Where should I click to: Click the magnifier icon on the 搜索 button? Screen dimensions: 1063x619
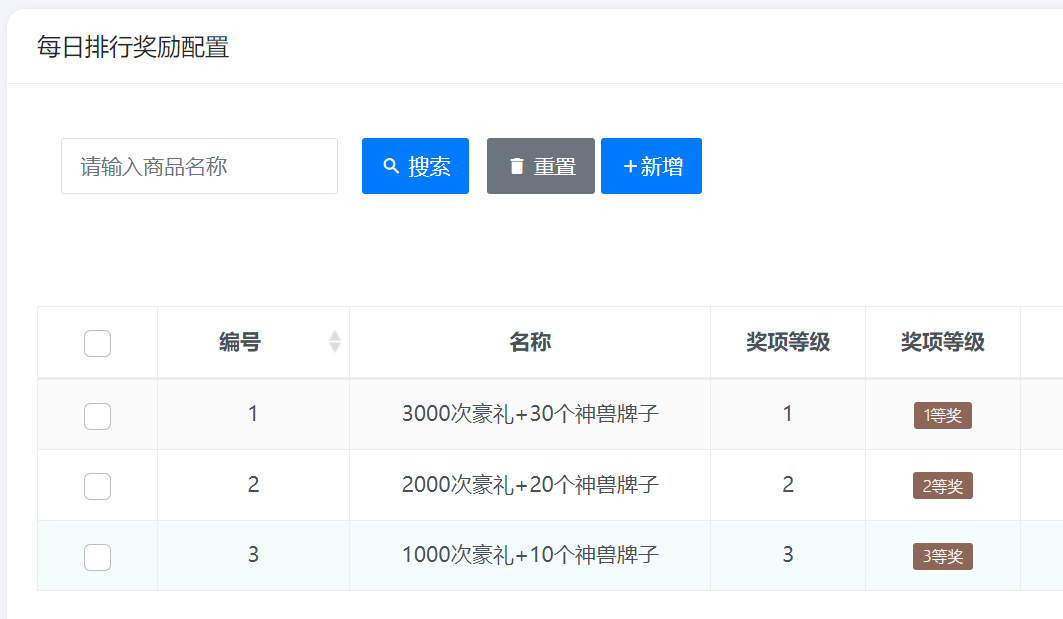(x=391, y=166)
